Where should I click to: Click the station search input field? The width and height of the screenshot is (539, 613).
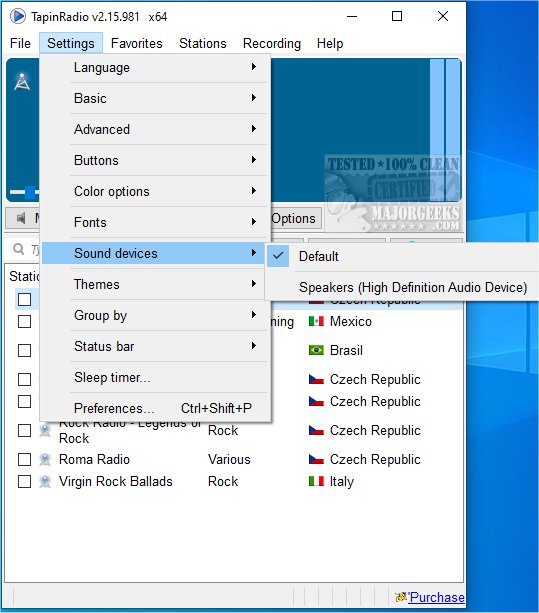coord(23,249)
